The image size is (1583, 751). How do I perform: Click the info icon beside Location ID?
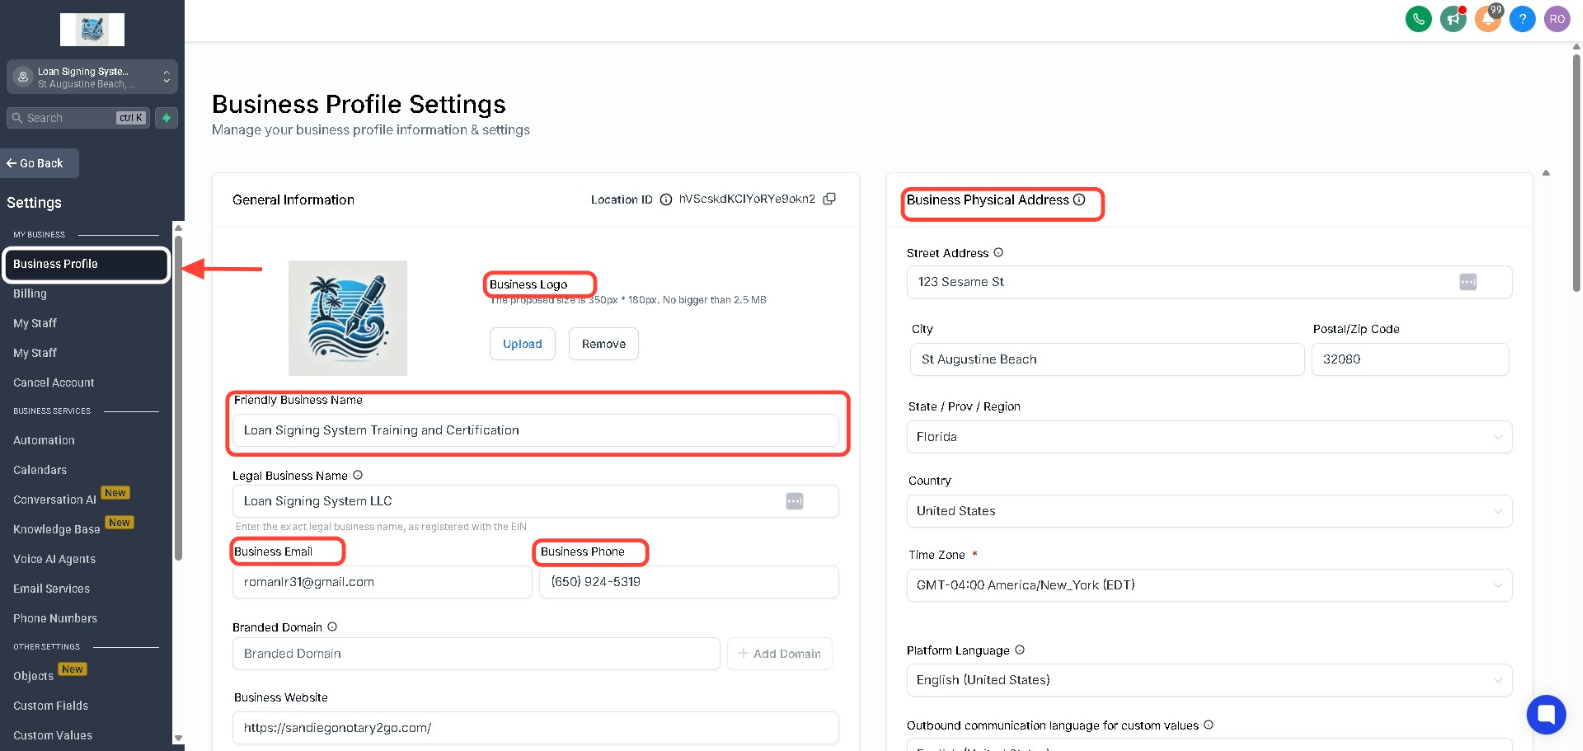coord(666,200)
